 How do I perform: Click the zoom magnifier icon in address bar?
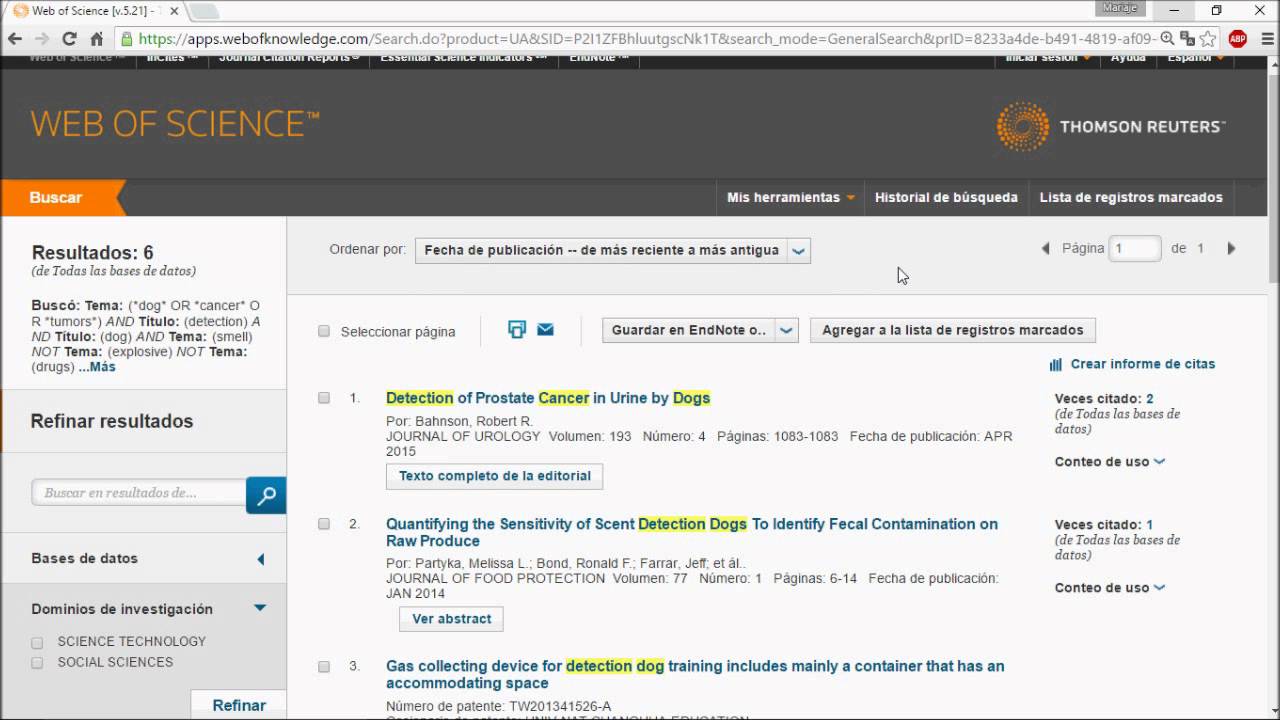1170,39
